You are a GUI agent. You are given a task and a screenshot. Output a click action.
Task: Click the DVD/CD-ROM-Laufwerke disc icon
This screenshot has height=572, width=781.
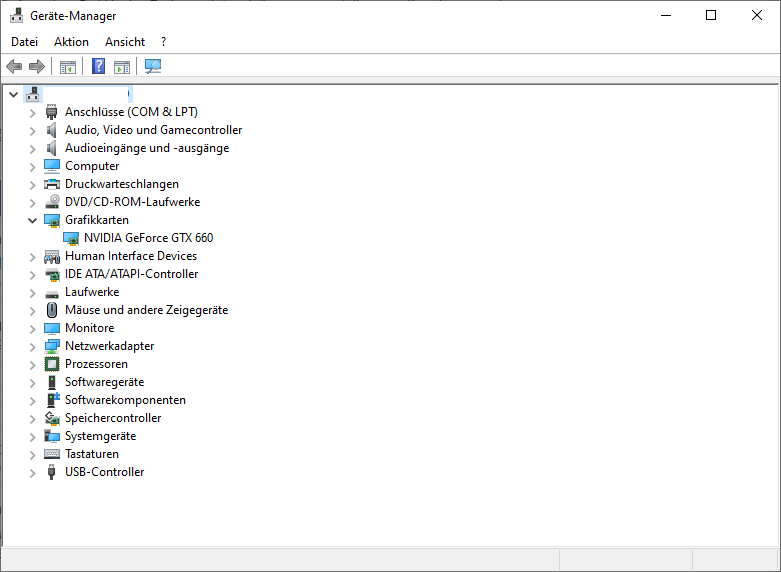coord(52,202)
